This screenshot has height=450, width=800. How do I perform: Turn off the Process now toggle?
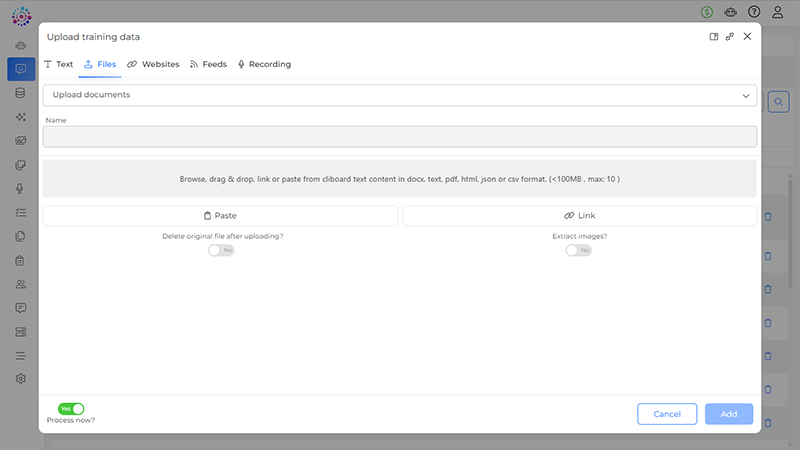[71, 408]
